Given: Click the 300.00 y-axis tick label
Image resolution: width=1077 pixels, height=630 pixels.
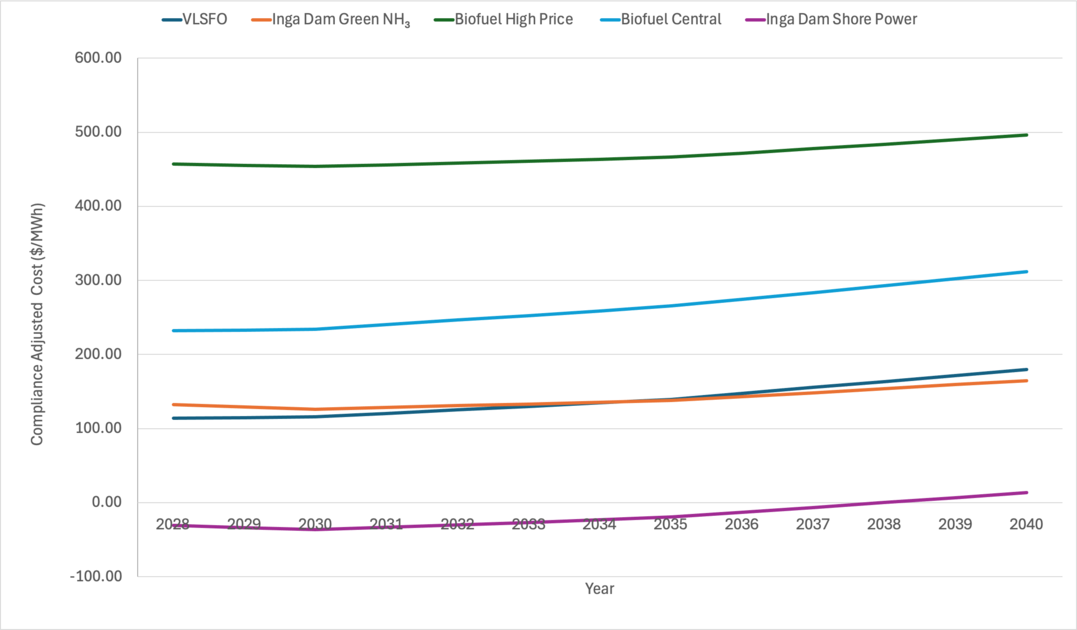Looking at the screenshot, I should (x=98, y=280).
